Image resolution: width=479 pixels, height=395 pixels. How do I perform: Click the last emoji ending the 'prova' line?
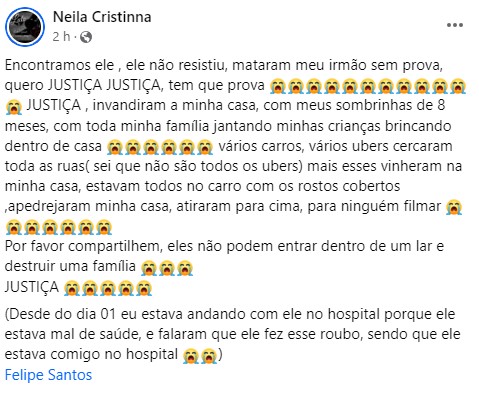[458, 86]
